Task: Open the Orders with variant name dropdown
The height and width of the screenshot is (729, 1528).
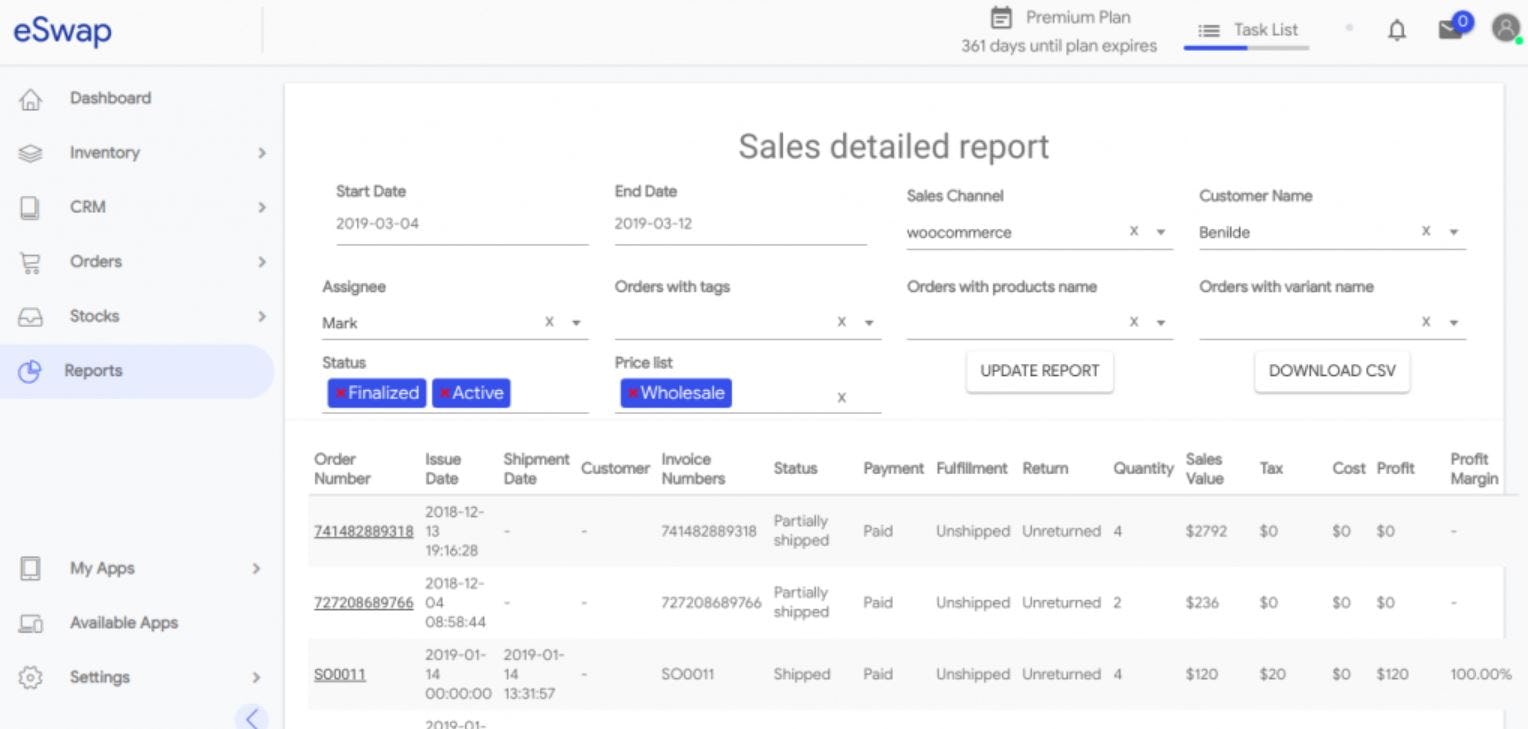Action: pos(1453,323)
